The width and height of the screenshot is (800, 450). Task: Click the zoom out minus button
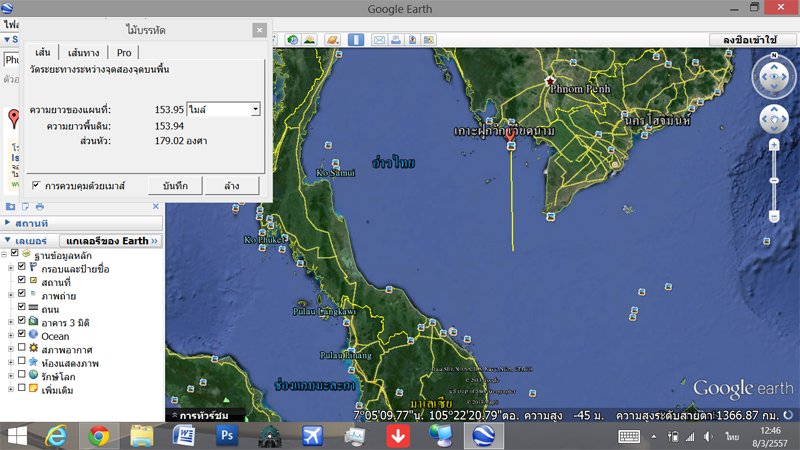(x=774, y=217)
